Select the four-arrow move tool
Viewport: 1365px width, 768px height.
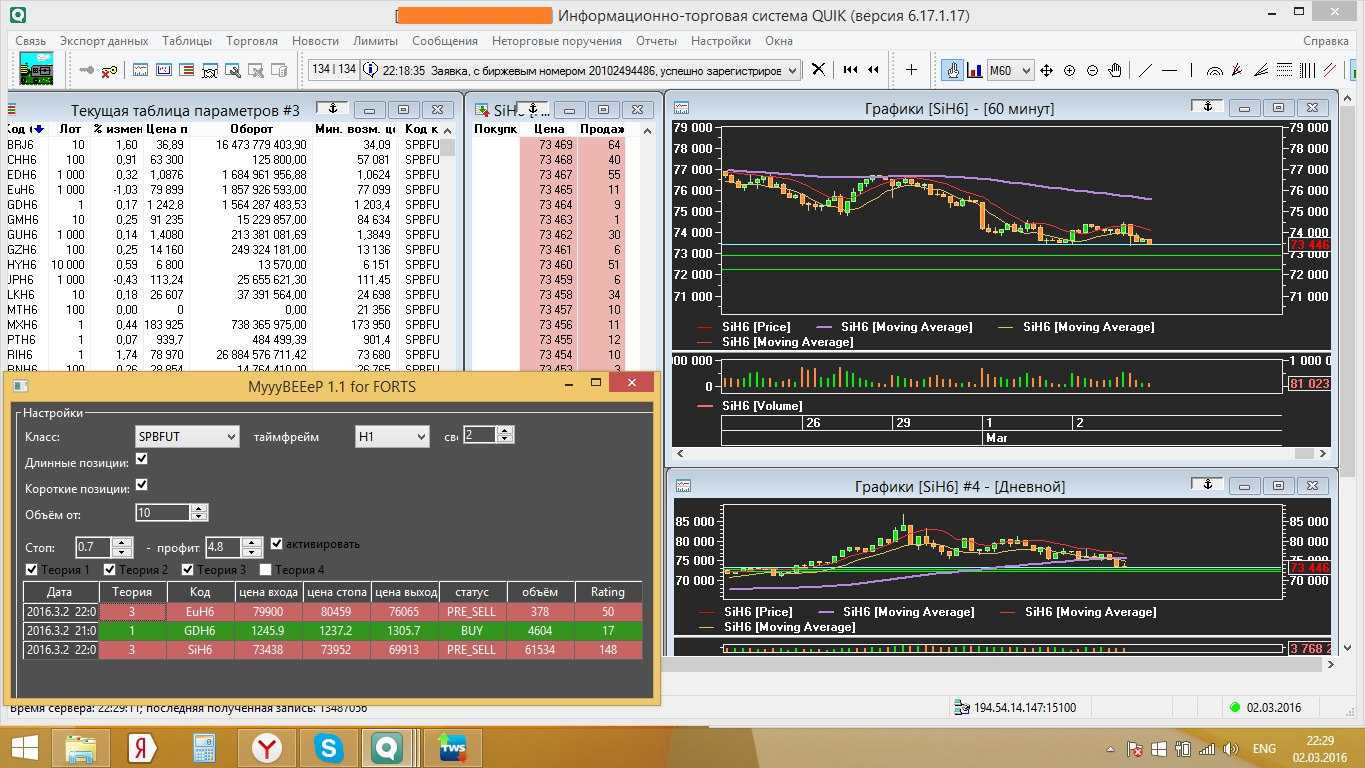(1046, 70)
